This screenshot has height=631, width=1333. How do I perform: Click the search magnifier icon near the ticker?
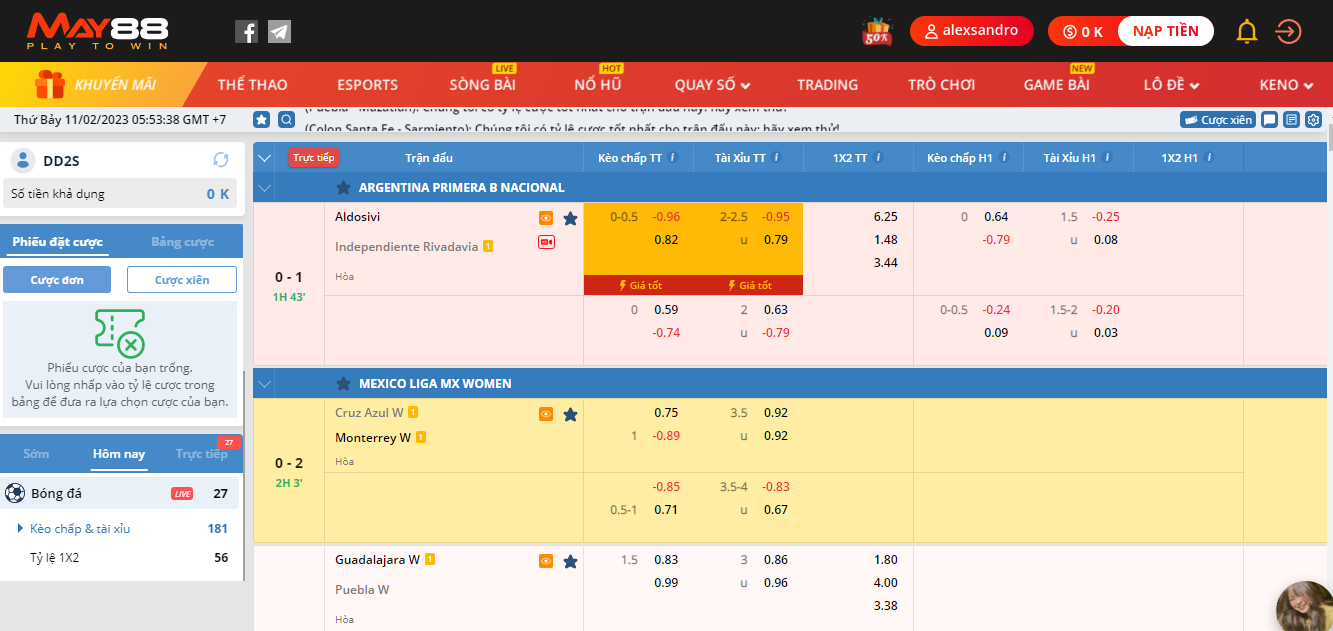(x=286, y=120)
